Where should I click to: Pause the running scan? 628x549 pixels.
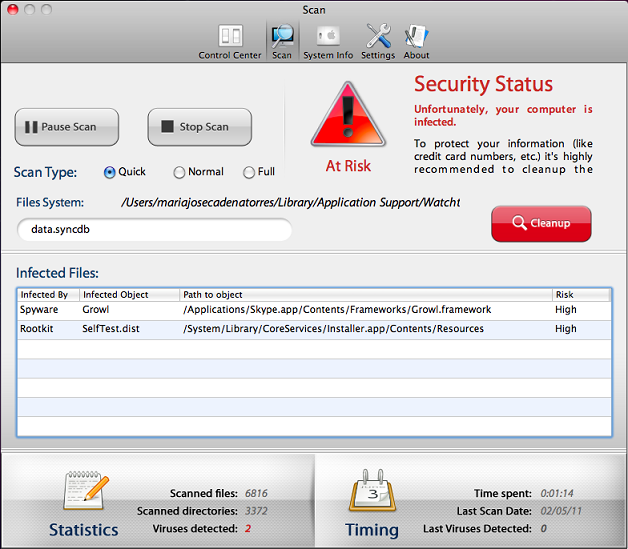67,127
